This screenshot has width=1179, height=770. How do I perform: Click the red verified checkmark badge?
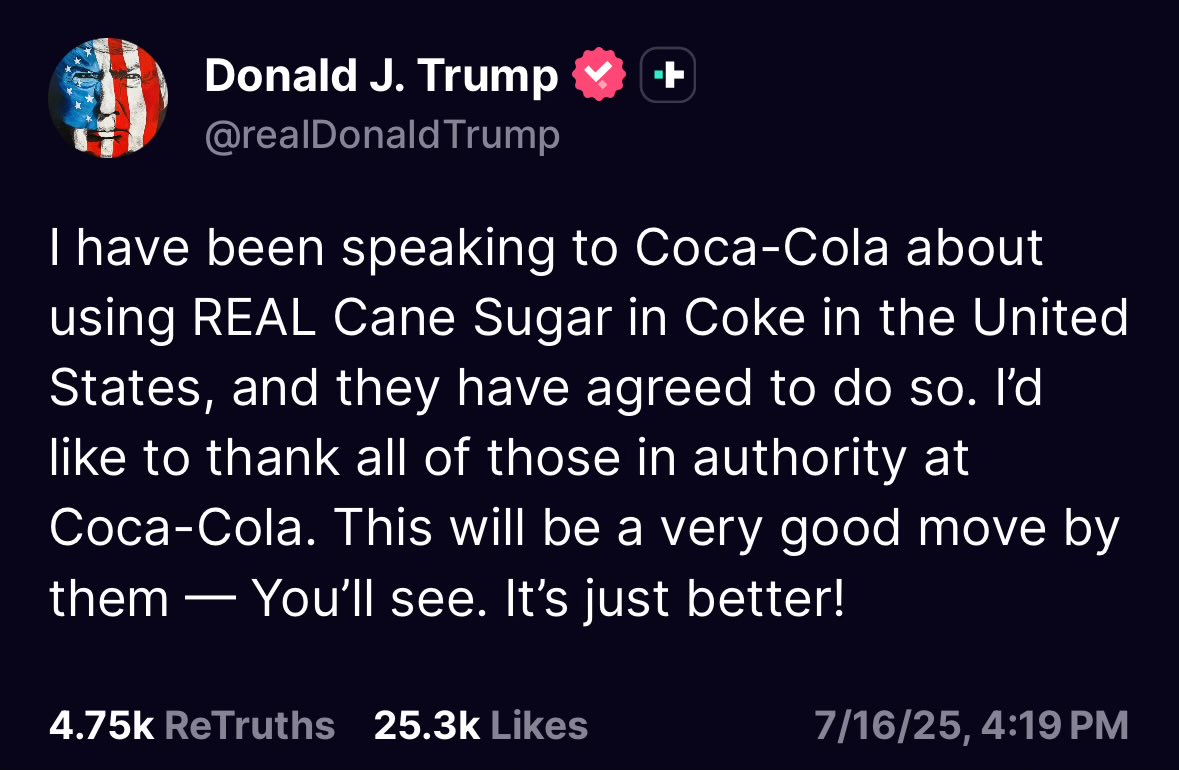(598, 73)
